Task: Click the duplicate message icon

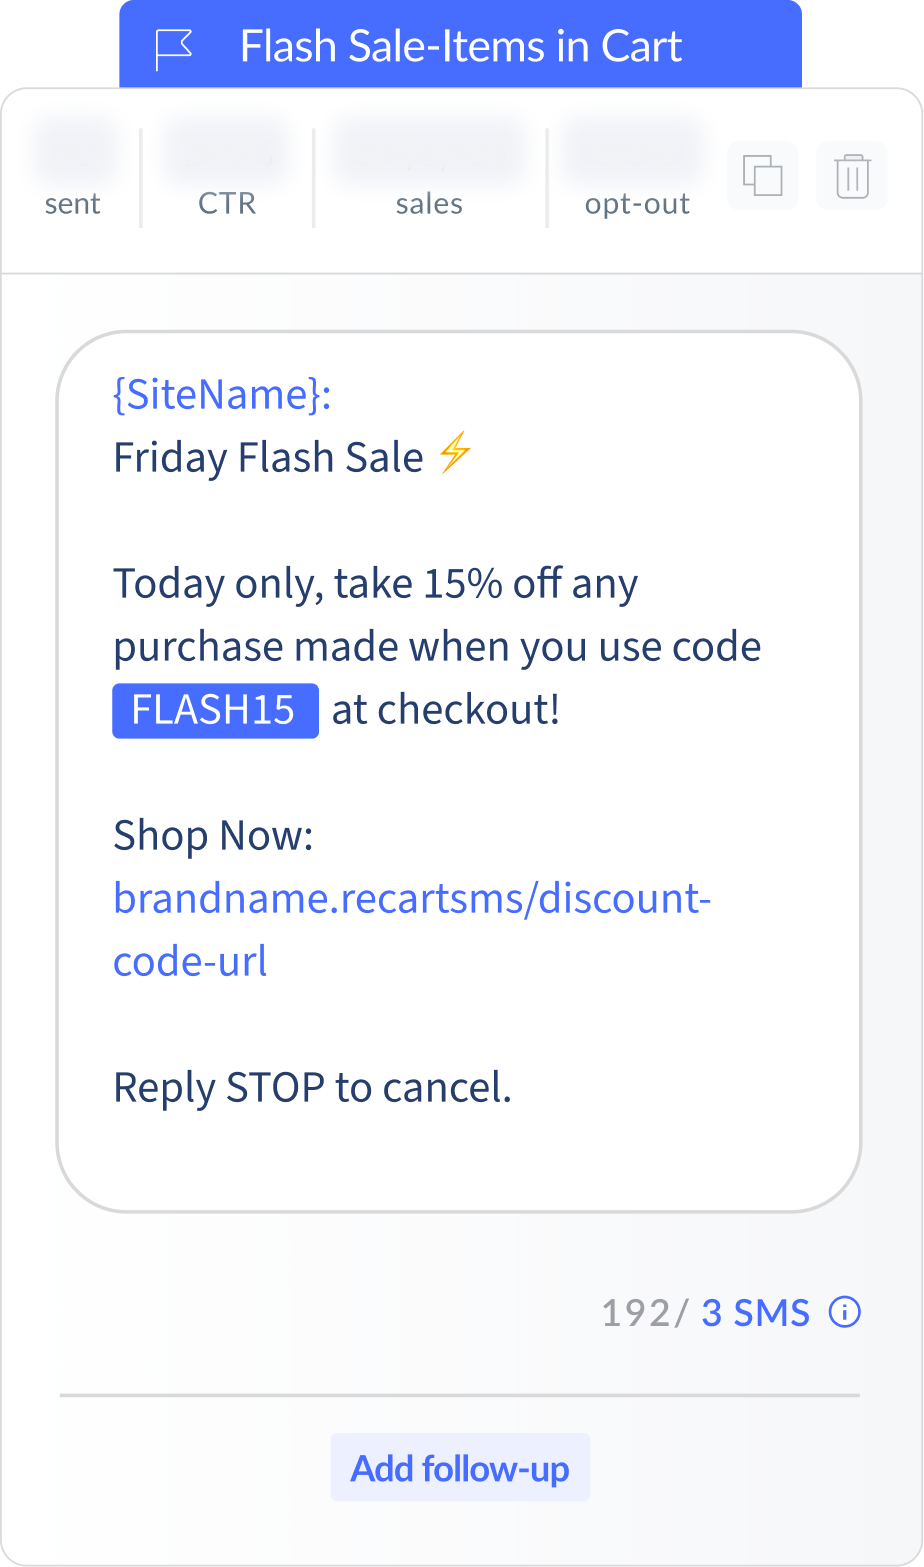Action: pyautogui.click(x=762, y=176)
